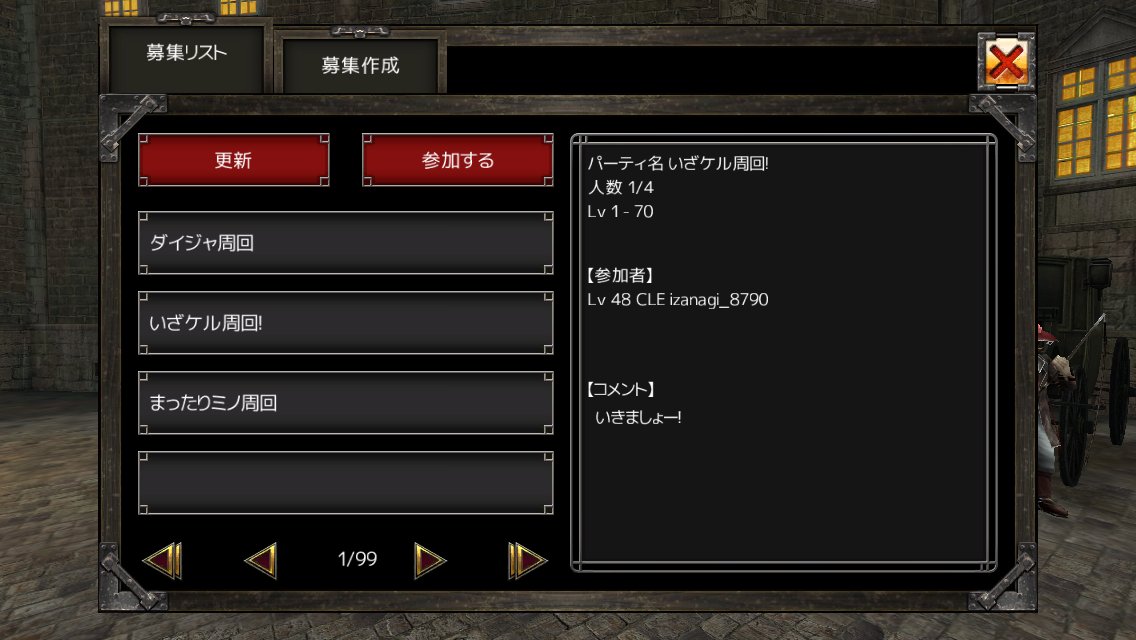Select the まったりミノ周回 party entry
The image size is (1136, 640).
346,403
